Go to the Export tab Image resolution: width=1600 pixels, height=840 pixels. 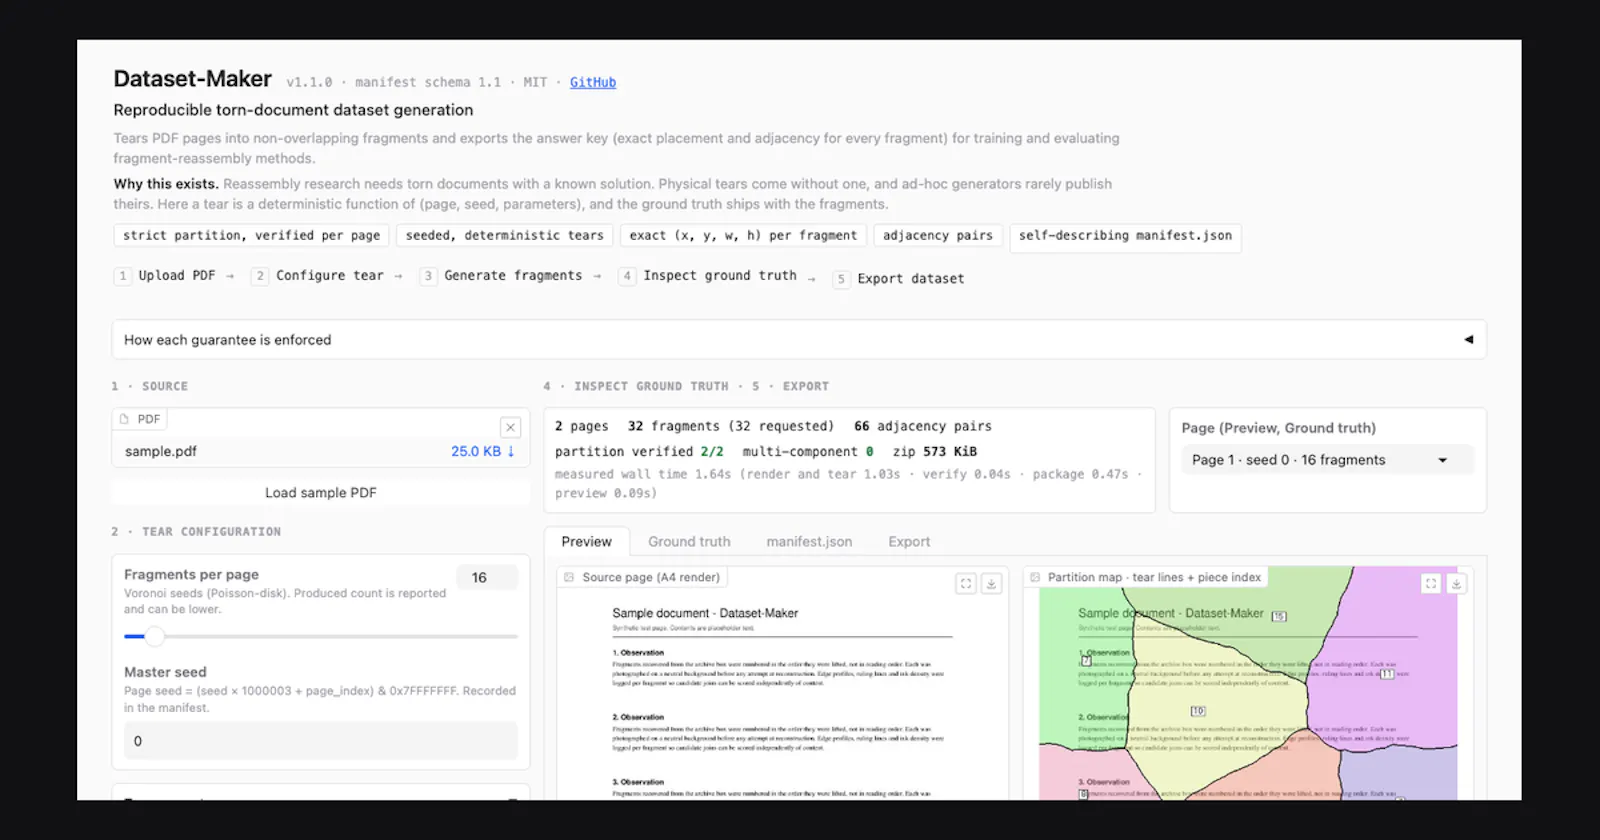tap(909, 541)
